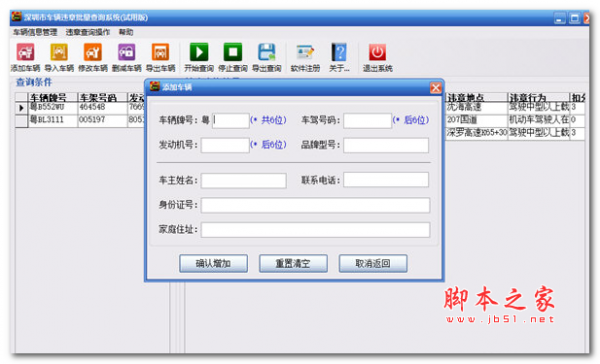
Task: Focus the 联系电话 input field
Action: click(x=386, y=180)
